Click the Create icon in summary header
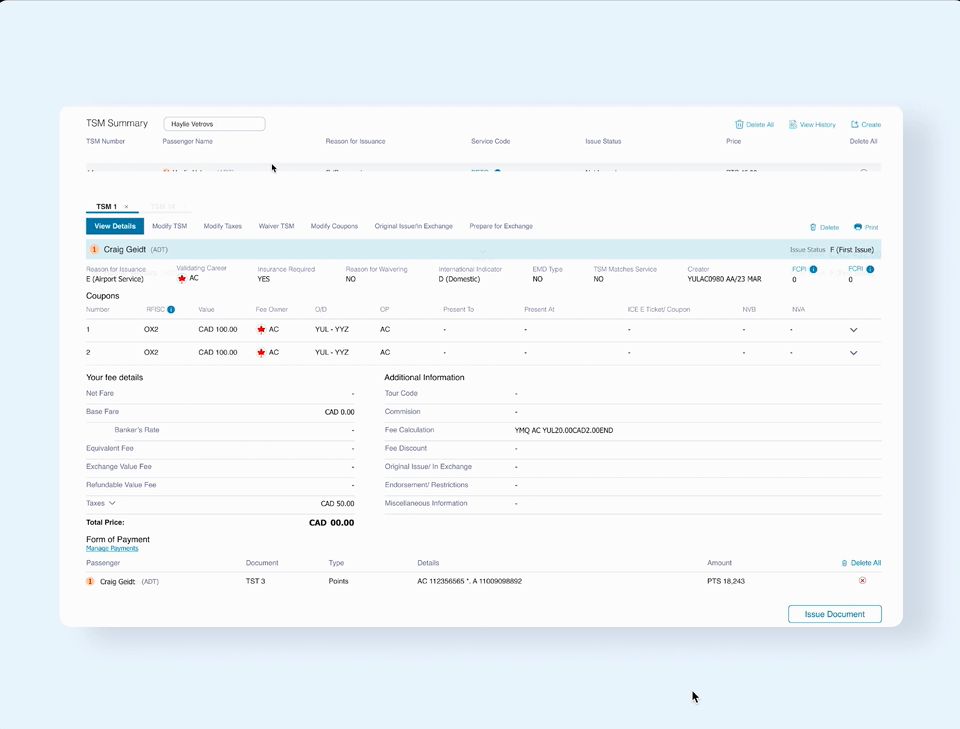960x729 pixels. 855,124
